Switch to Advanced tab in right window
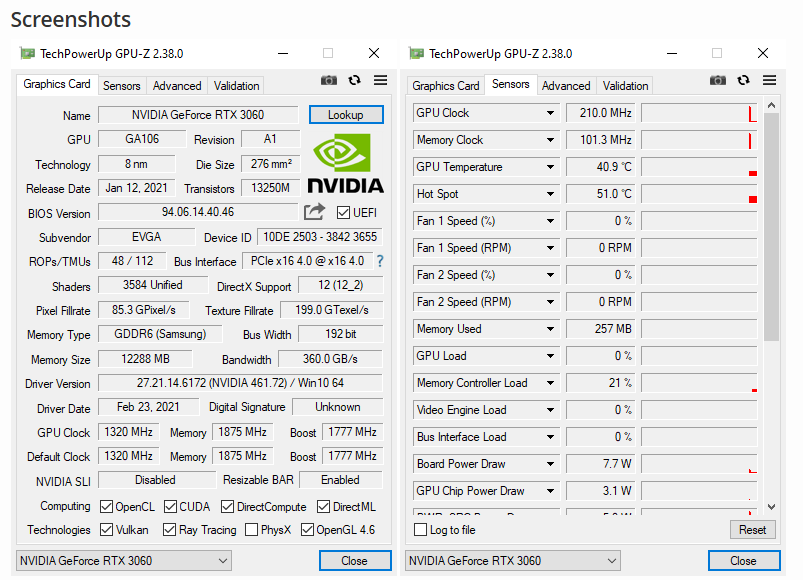This screenshot has height=580, width=803. pyautogui.click(x=566, y=85)
